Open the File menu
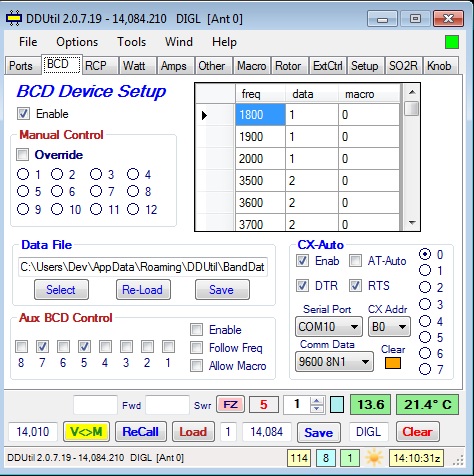This screenshot has height=476, width=474. coord(28,42)
